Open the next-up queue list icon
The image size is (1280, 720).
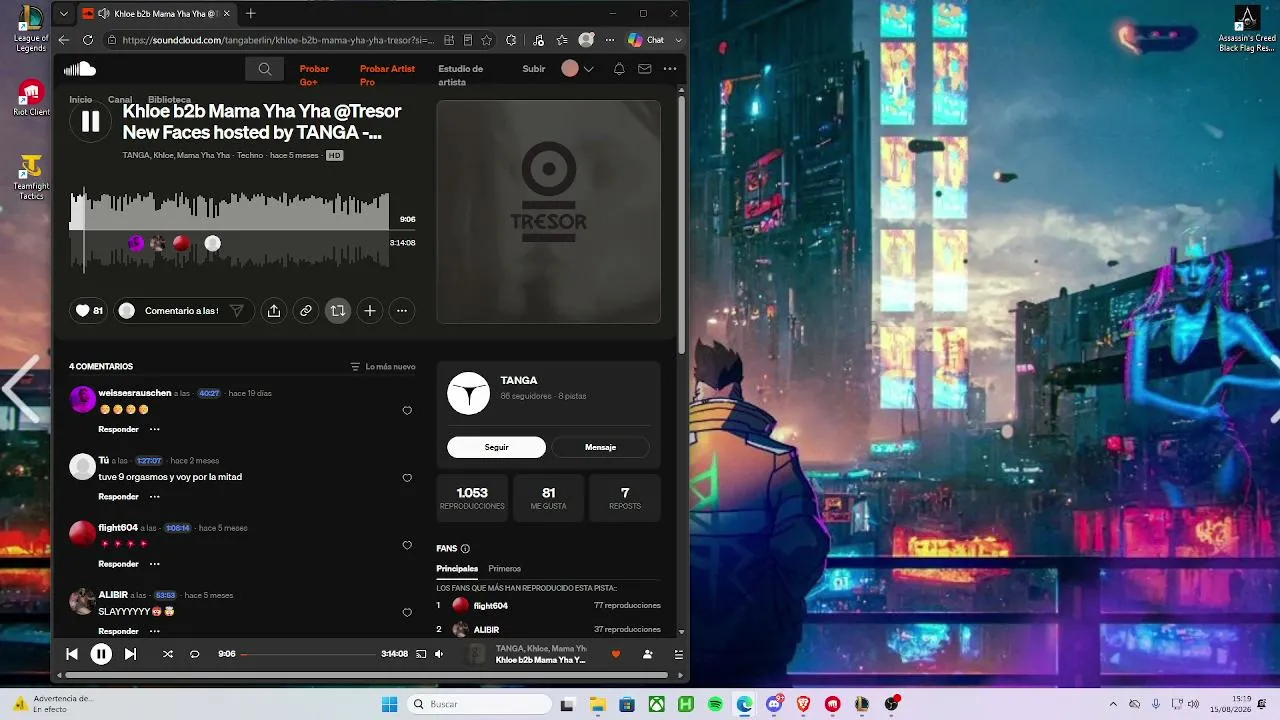pos(679,654)
